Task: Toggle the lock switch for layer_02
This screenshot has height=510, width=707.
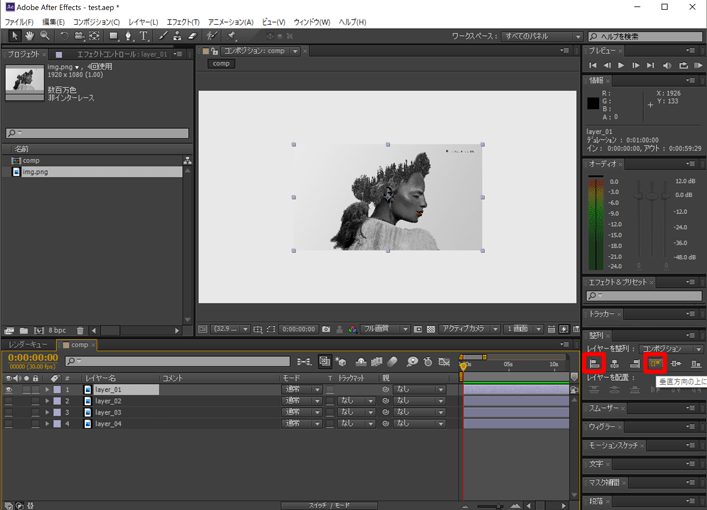Action: click(35, 401)
